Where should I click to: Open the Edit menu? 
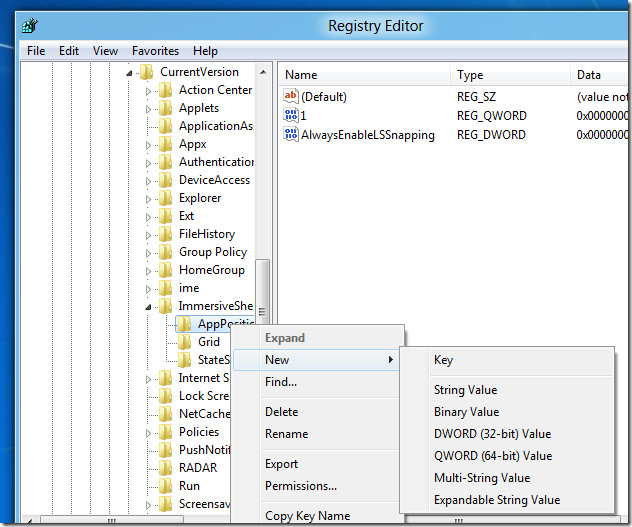pyautogui.click(x=69, y=51)
